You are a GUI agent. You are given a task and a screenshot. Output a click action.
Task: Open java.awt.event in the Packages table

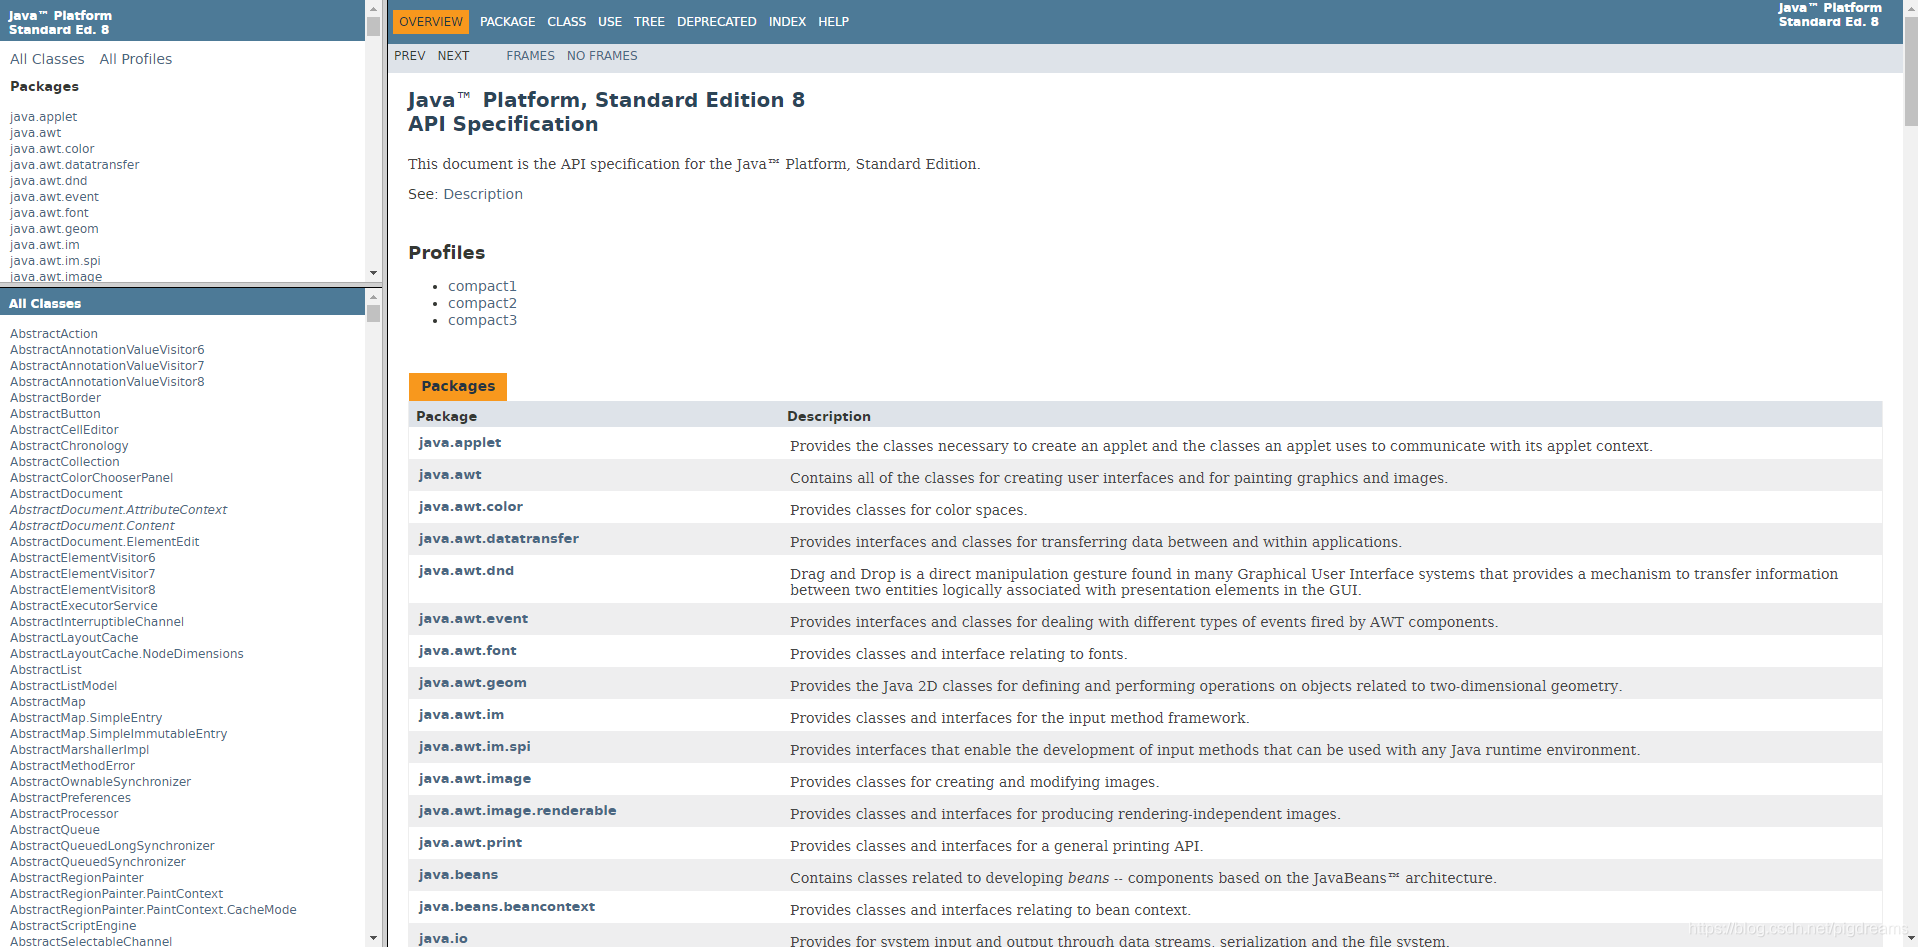[473, 619]
